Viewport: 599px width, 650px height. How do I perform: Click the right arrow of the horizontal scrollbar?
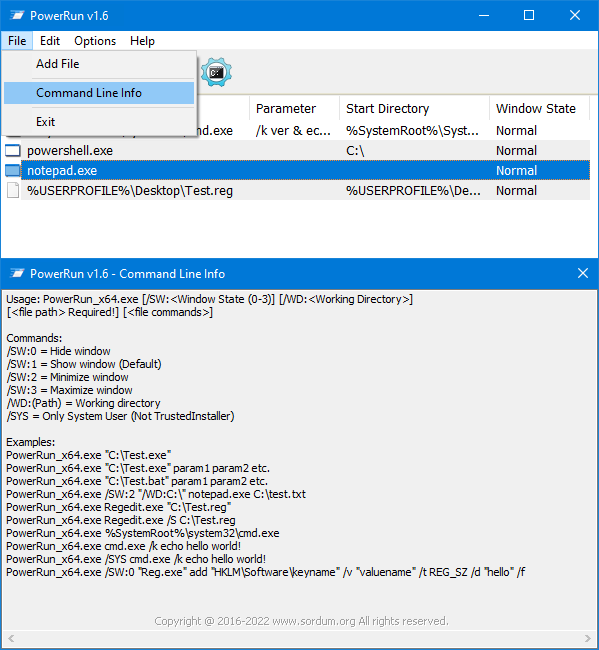click(x=588, y=638)
